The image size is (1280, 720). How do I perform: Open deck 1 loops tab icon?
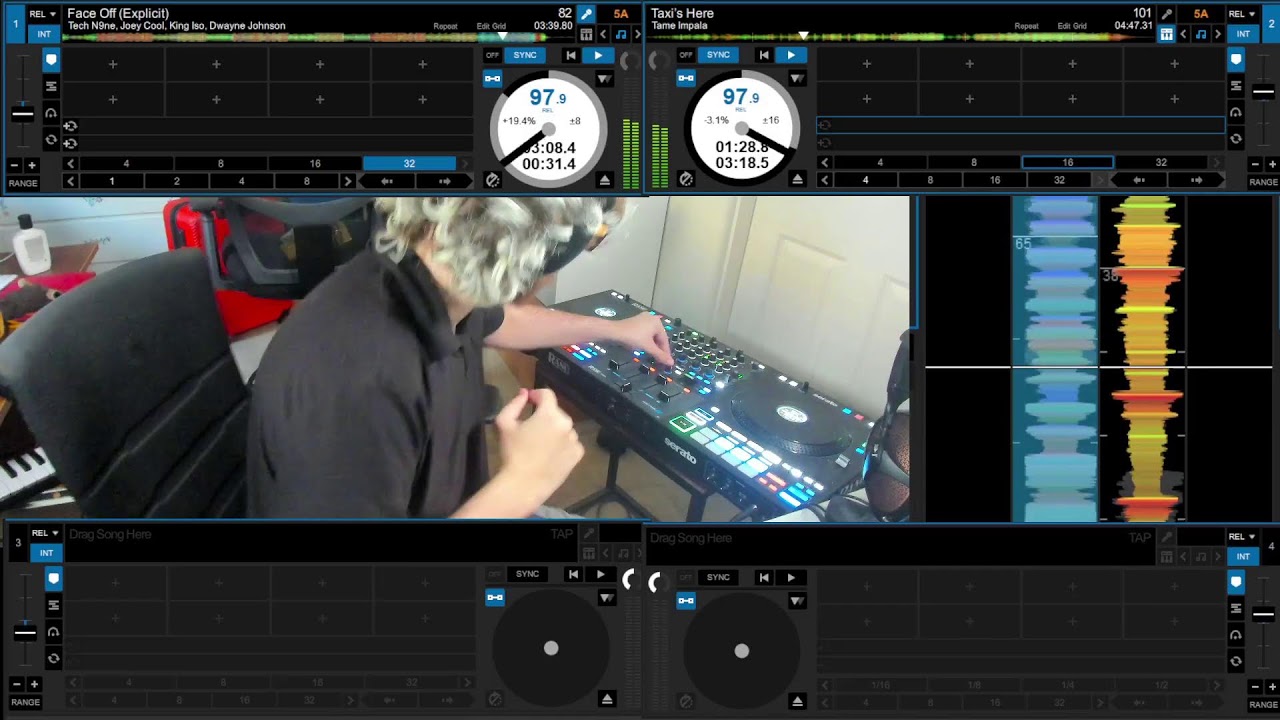(x=51, y=140)
